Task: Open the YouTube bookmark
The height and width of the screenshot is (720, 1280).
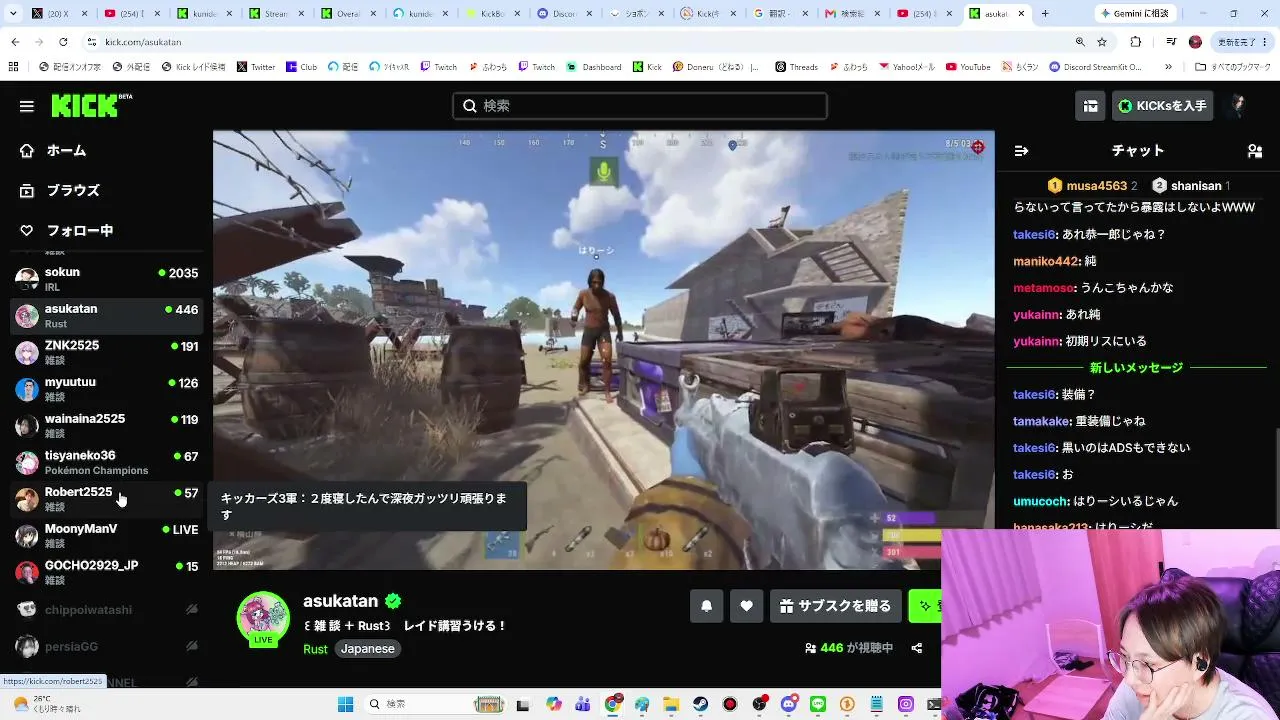Action: (x=968, y=67)
